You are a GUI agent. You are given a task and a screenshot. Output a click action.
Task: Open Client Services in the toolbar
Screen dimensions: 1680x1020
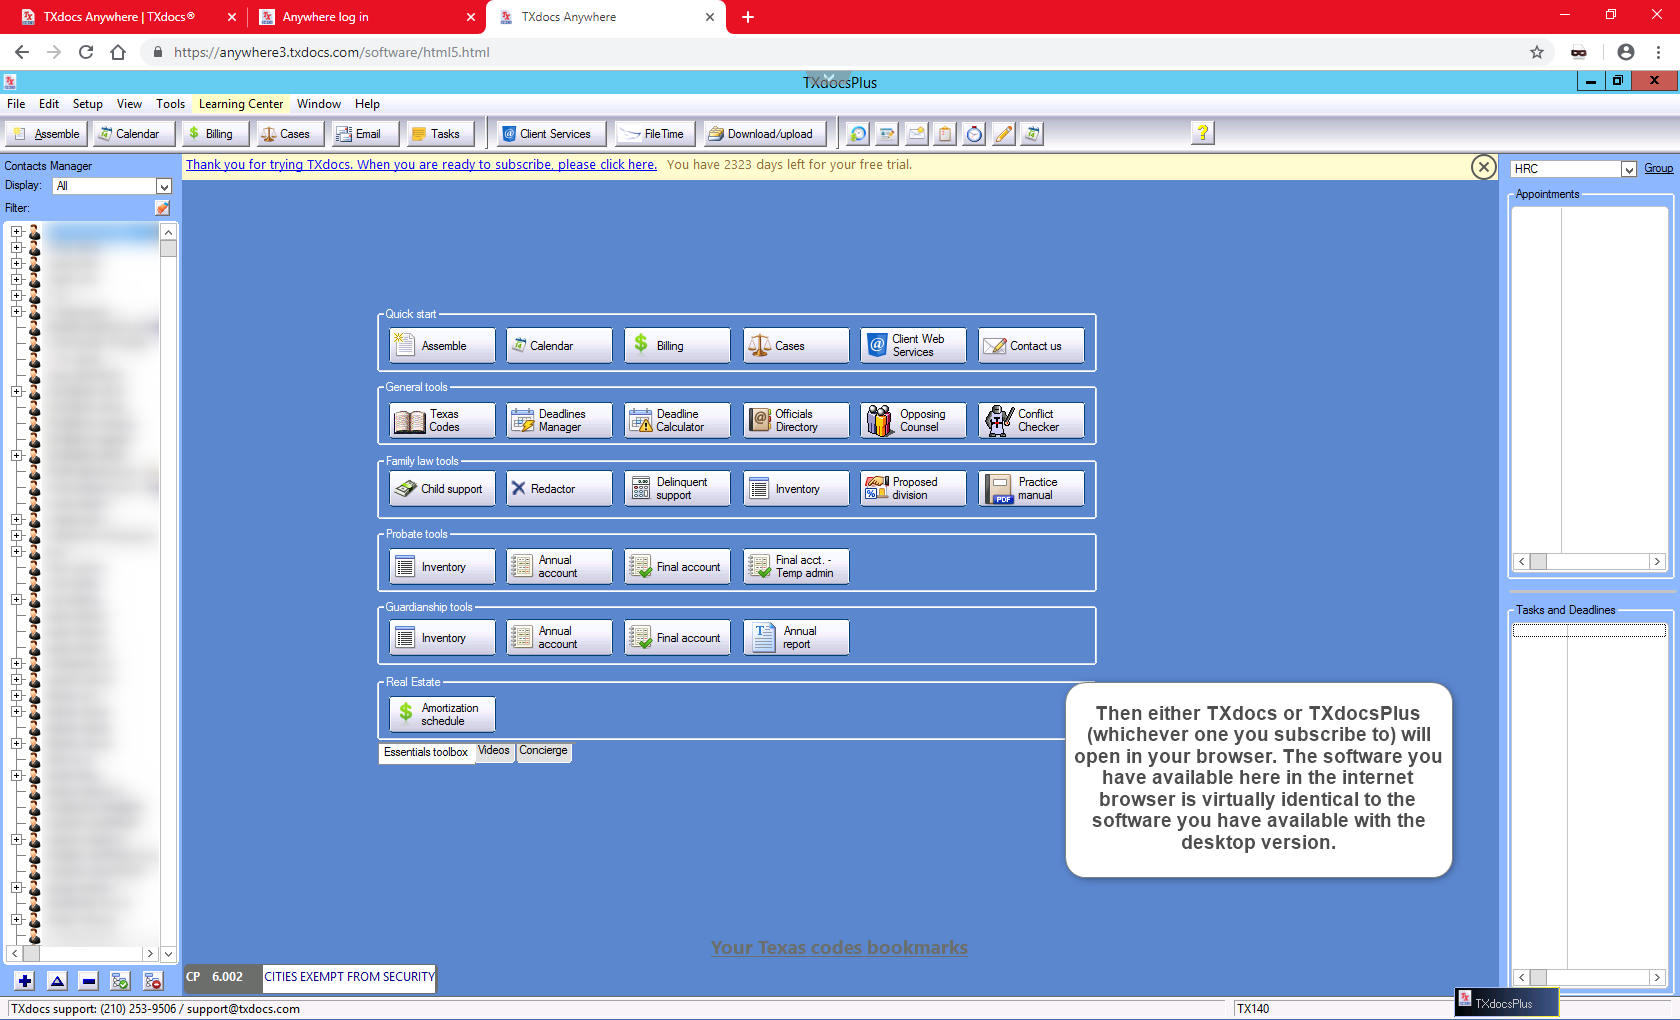(552, 134)
